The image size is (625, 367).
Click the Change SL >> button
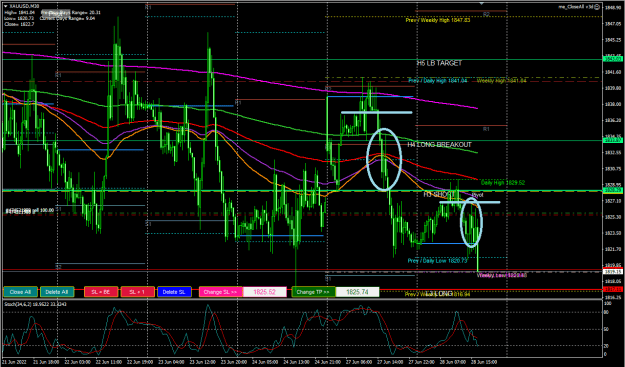tap(220, 292)
